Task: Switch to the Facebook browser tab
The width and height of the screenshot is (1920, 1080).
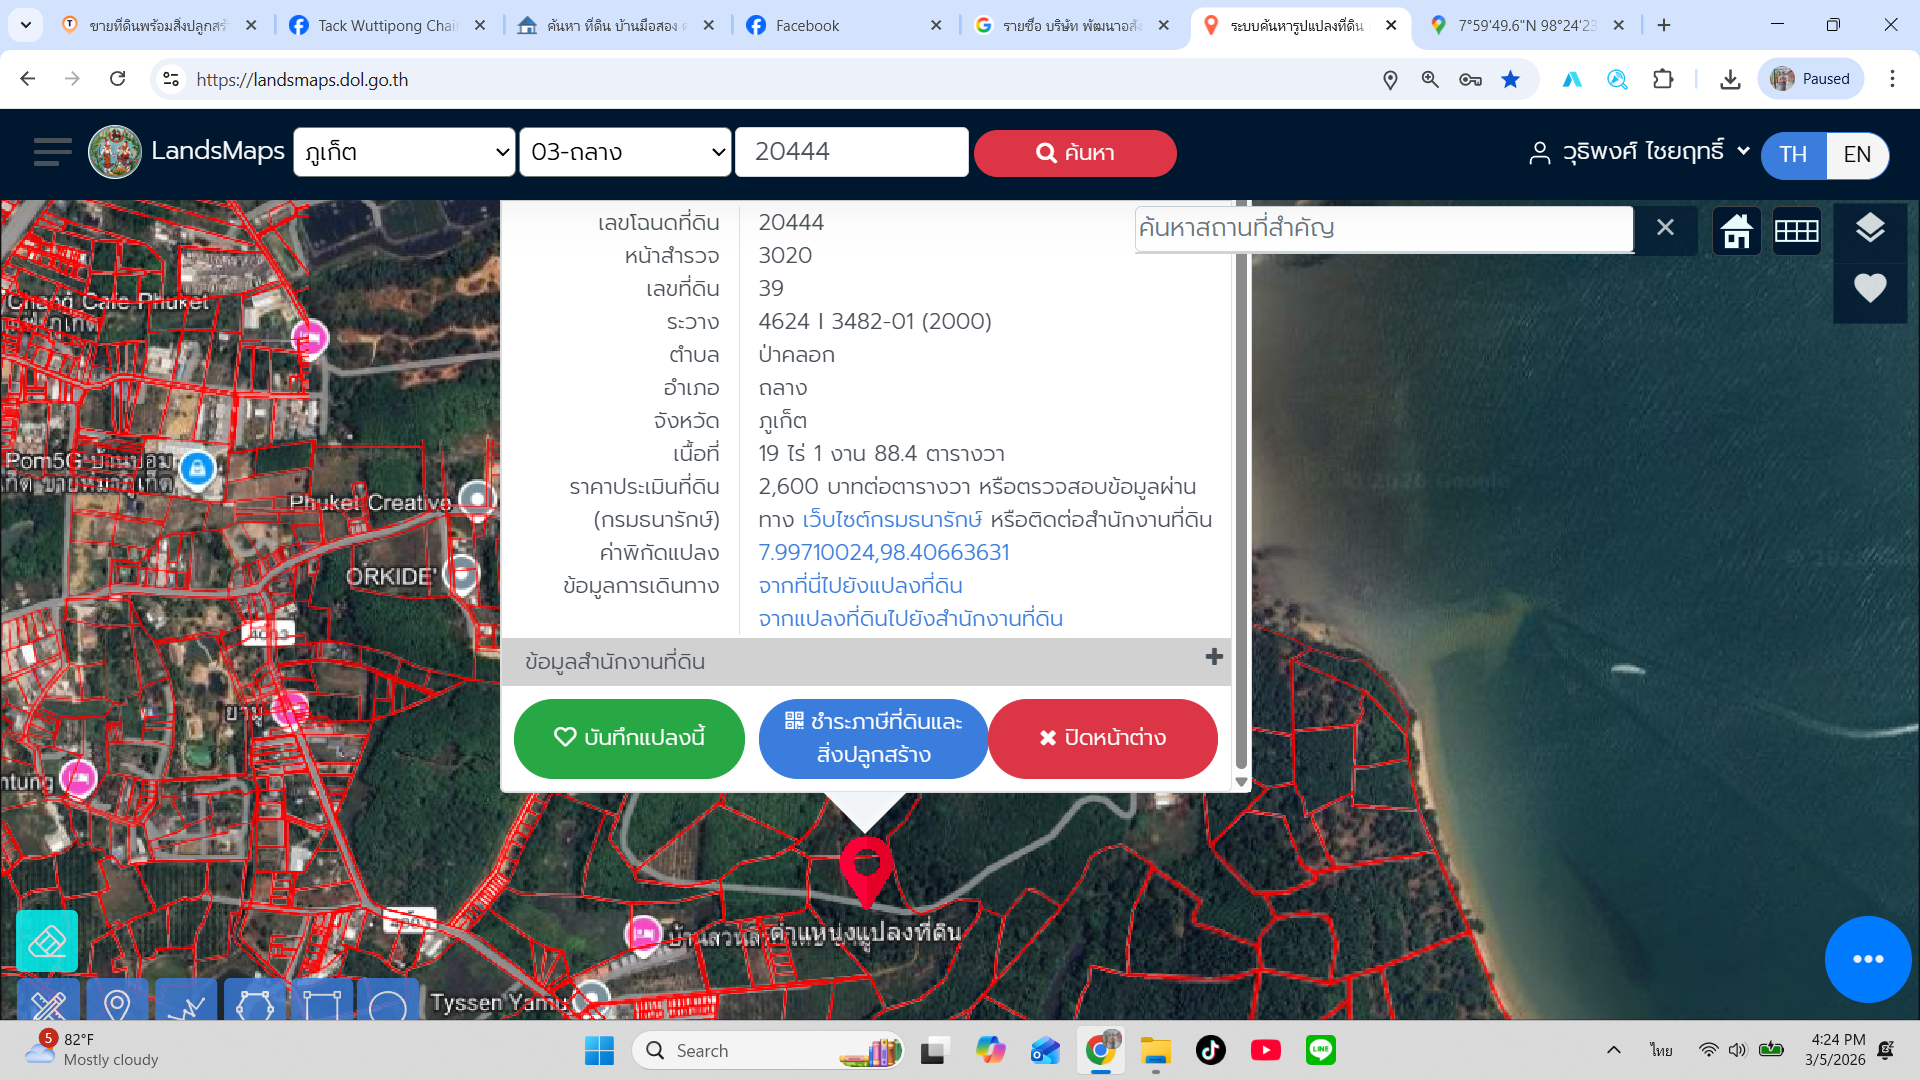Action: click(x=843, y=25)
